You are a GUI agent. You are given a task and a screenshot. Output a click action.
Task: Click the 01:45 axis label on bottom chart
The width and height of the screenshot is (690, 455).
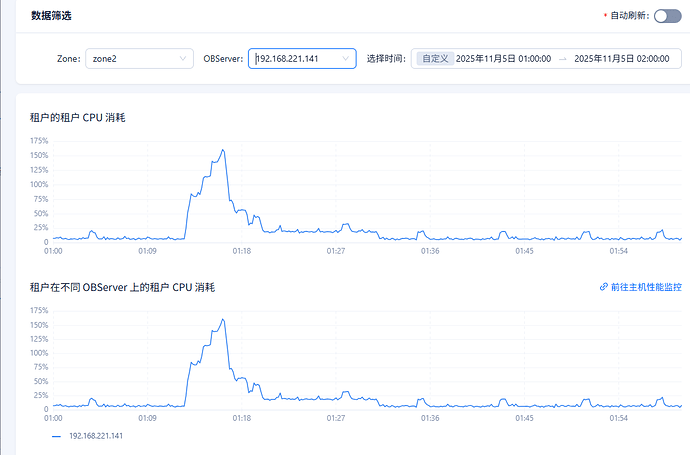coord(523,419)
